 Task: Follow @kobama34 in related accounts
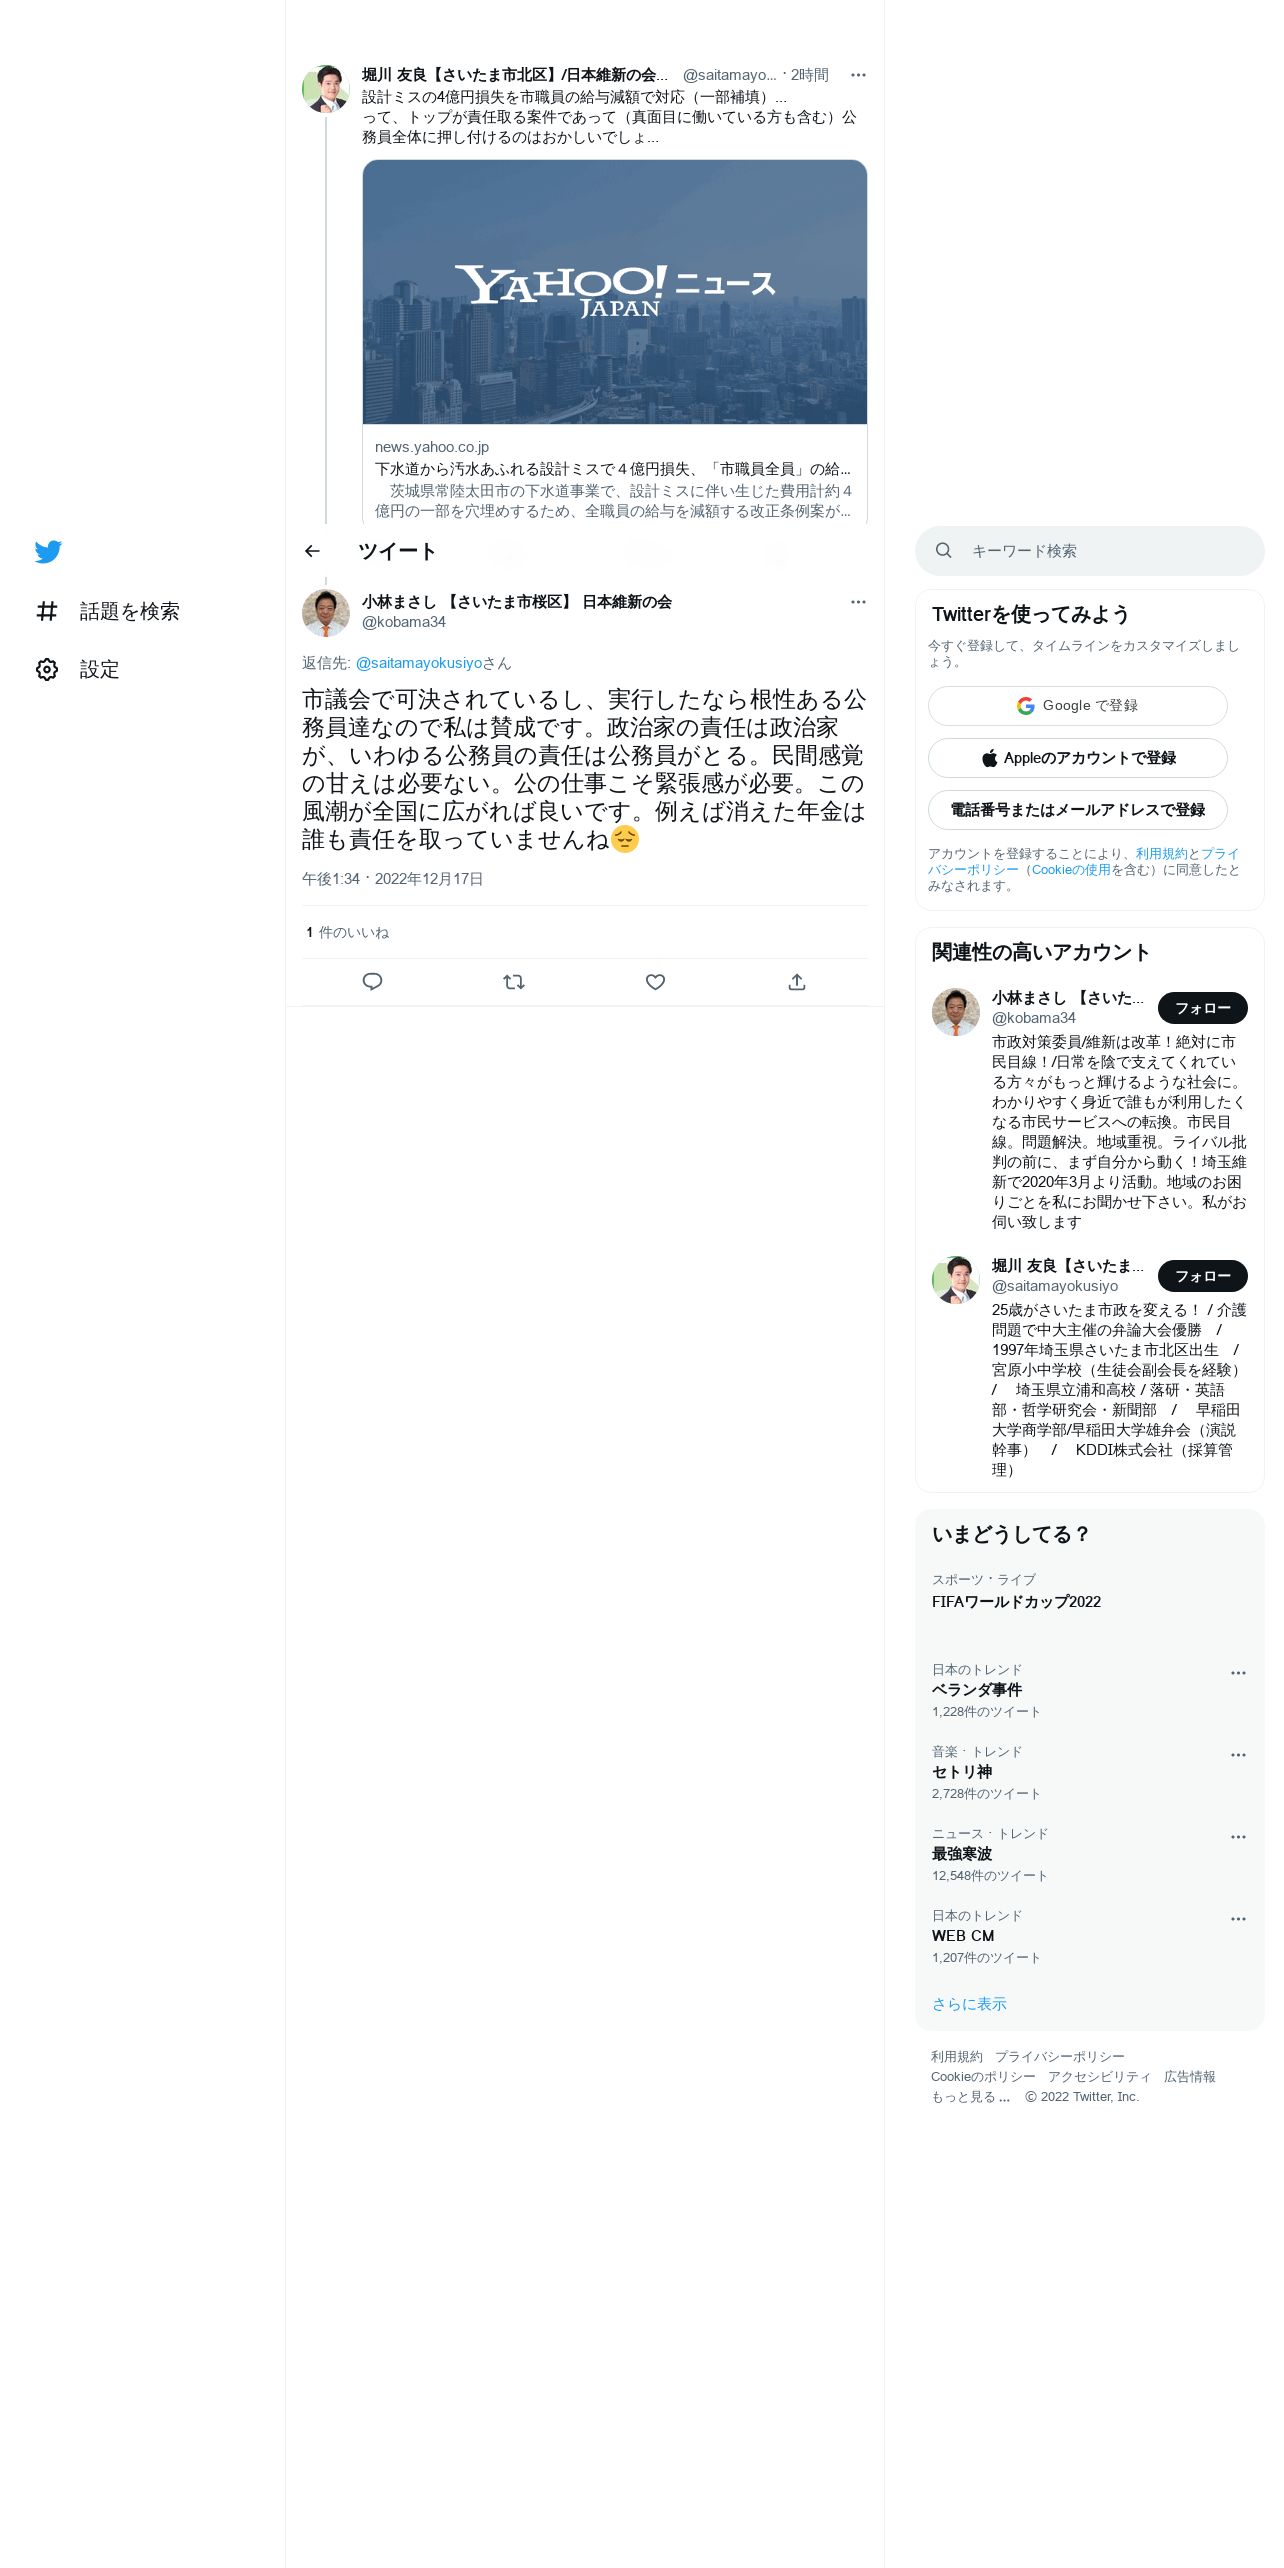pyautogui.click(x=1203, y=1008)
